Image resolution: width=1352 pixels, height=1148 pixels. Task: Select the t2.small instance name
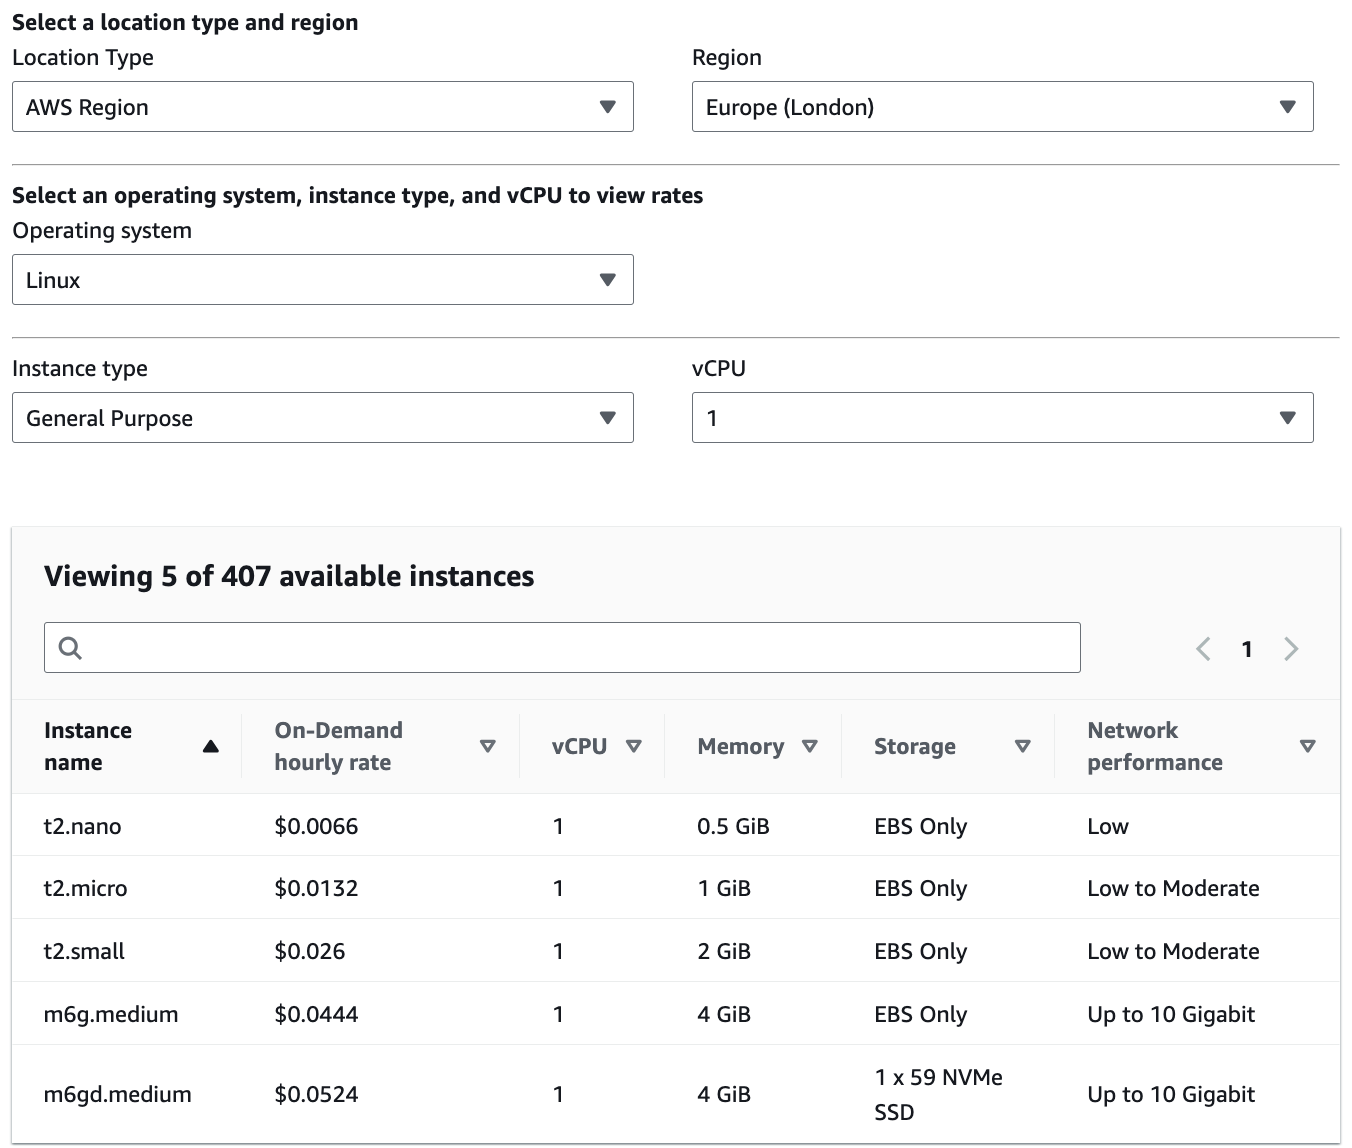pyautogui.click(x=84, y=951)
